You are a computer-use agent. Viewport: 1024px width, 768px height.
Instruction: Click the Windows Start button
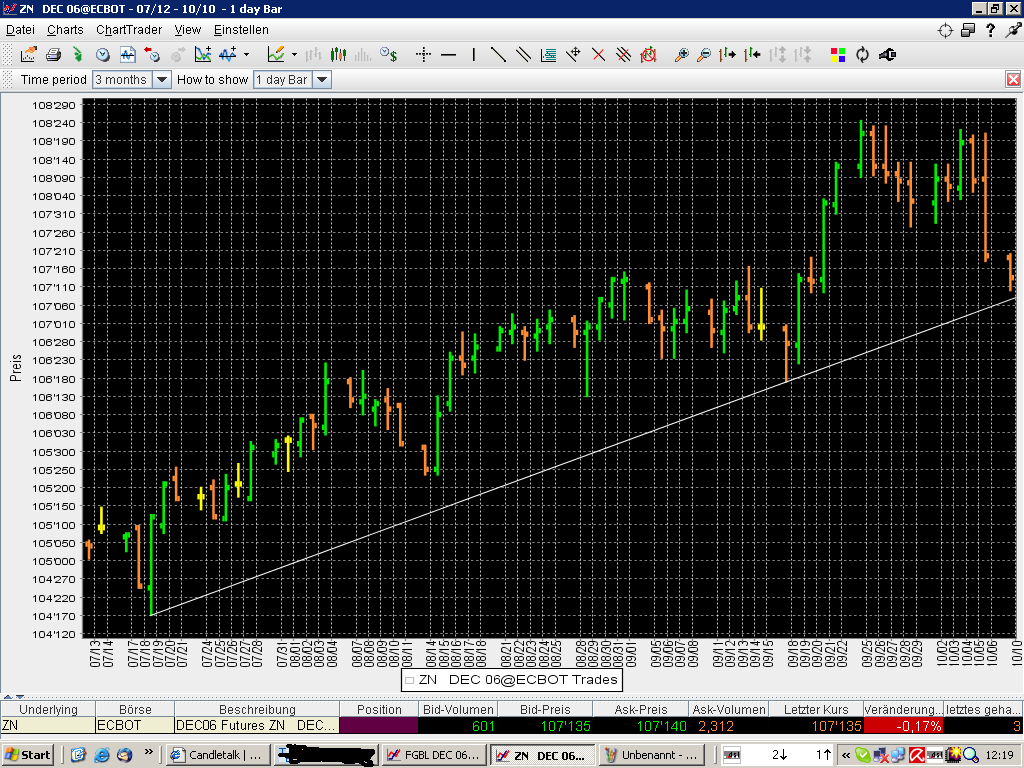click(28, 754)
